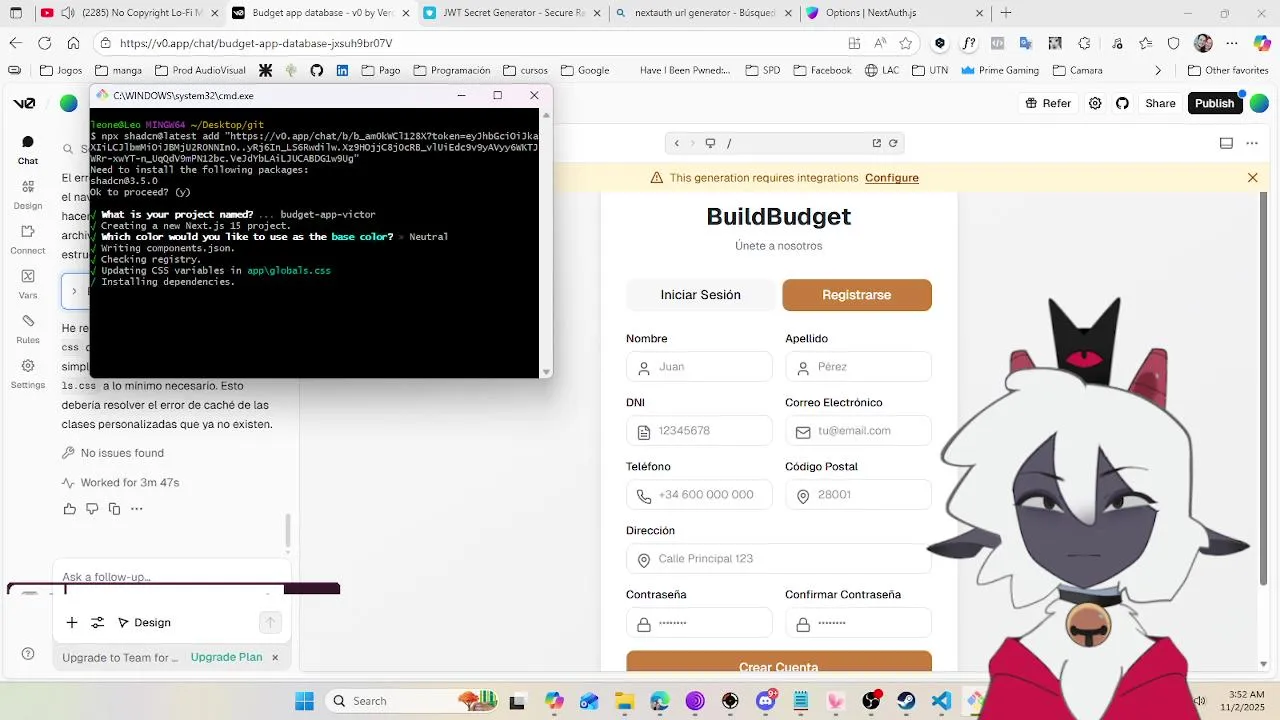Image resolution: width=1280 pixels, height=720 pixels.
Task: Focus the DNI input field
Action: 699,431
